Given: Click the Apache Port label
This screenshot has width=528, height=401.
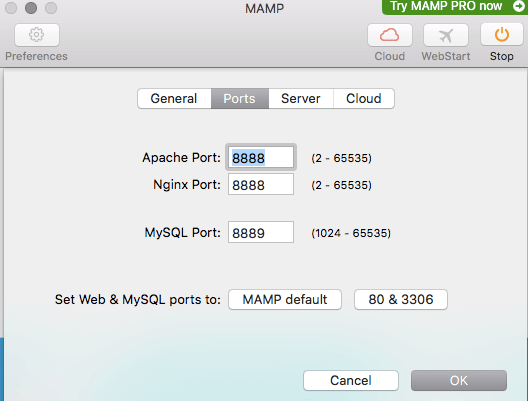Looking at the screenshot, I should 182,158.
